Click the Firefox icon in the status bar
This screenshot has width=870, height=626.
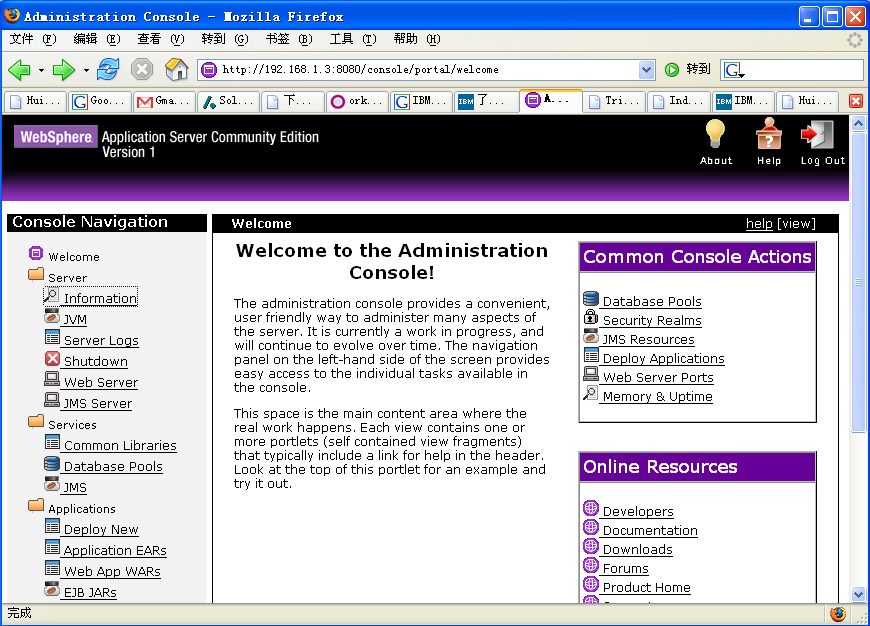pyautogui.click(x=837, y=614)
